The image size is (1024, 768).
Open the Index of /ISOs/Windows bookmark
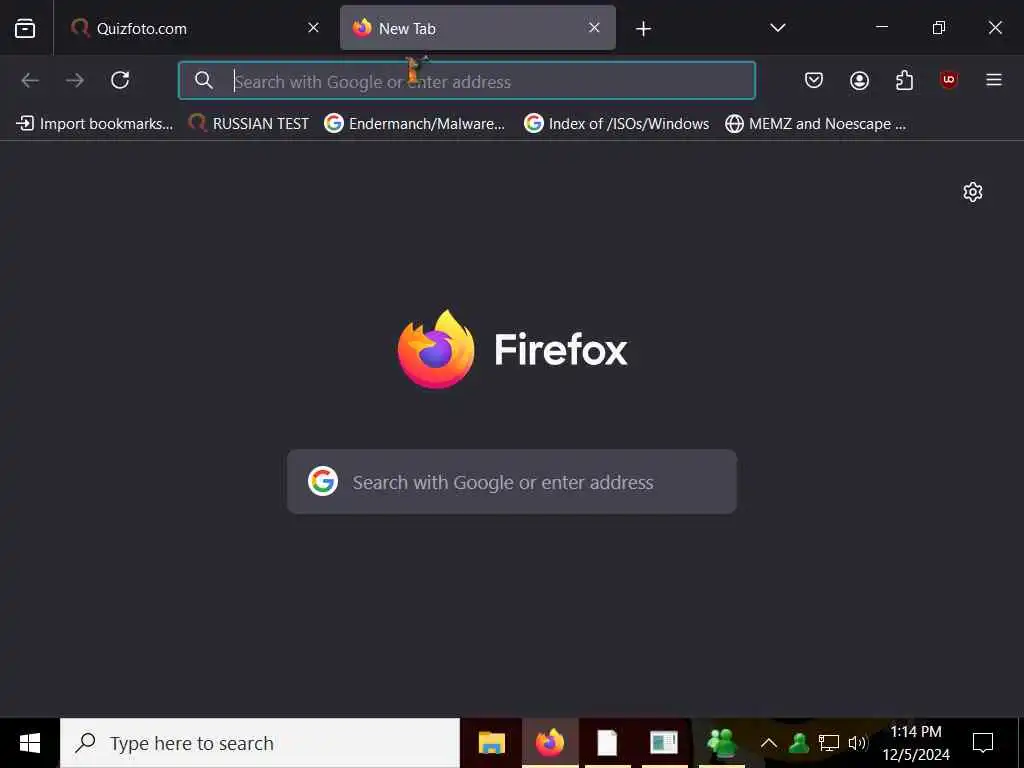[x=616, y=123]
